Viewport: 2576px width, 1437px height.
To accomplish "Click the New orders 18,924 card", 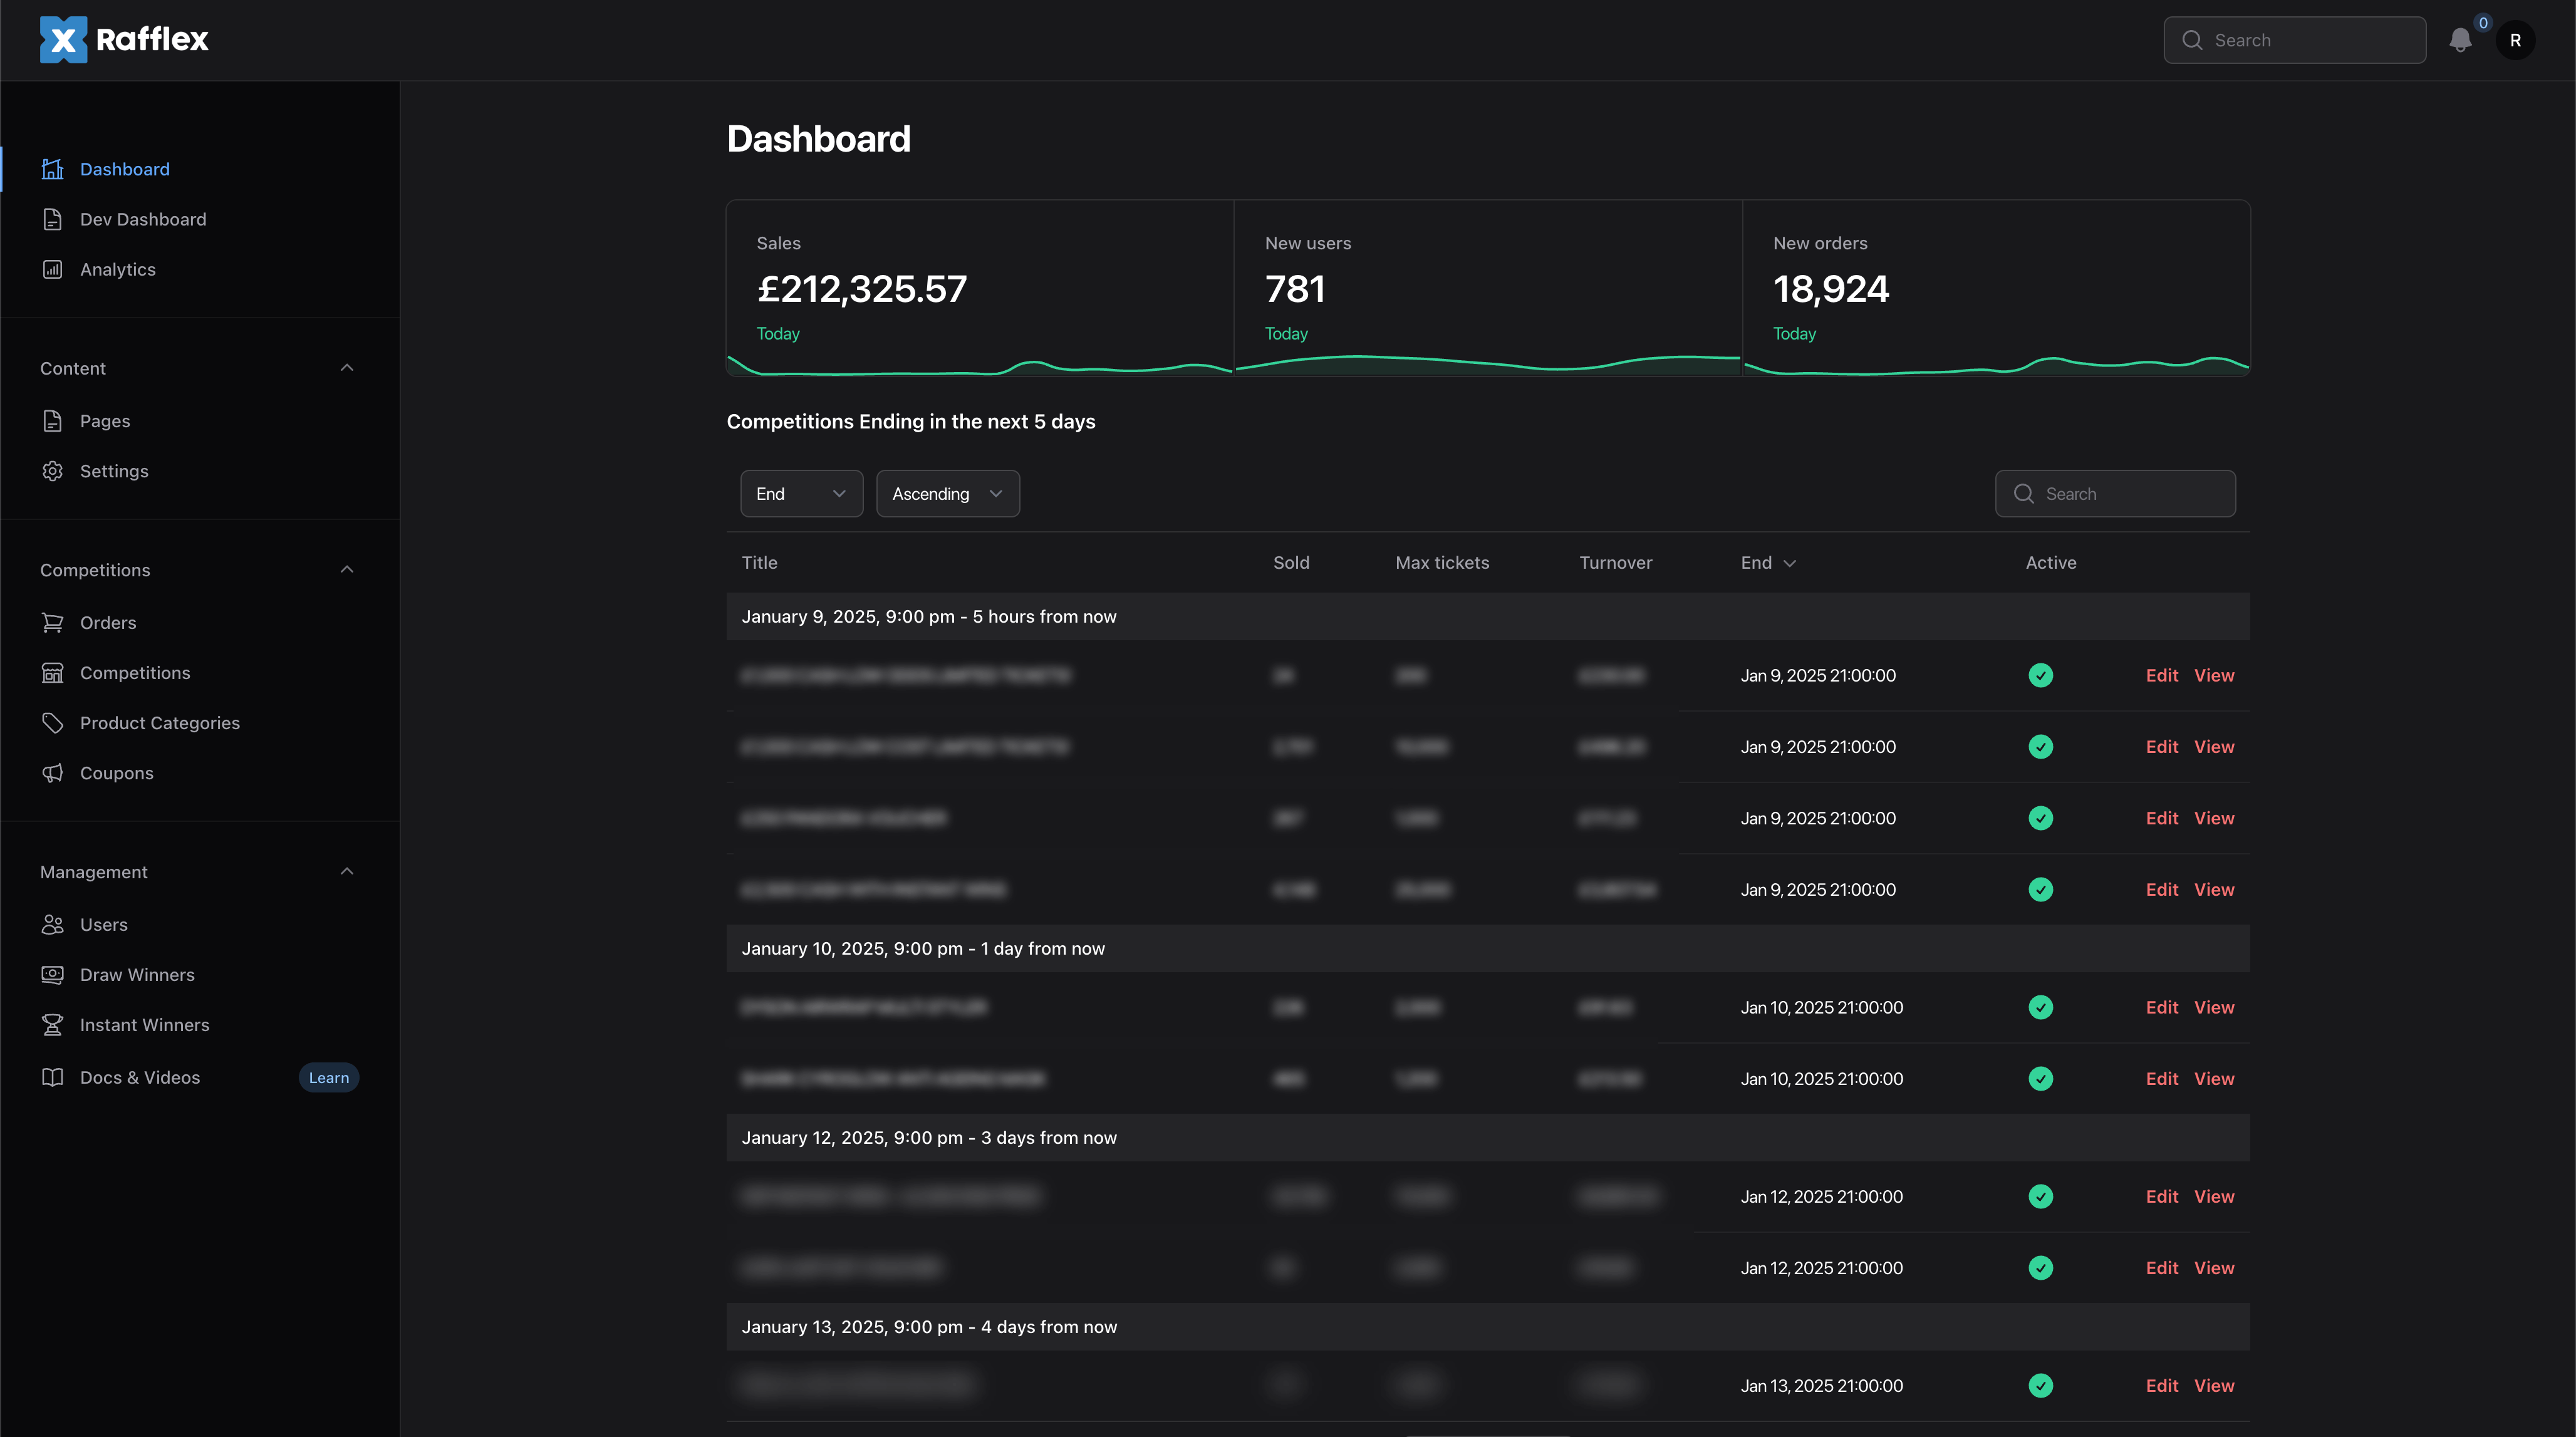I will tap(1996, 288).
